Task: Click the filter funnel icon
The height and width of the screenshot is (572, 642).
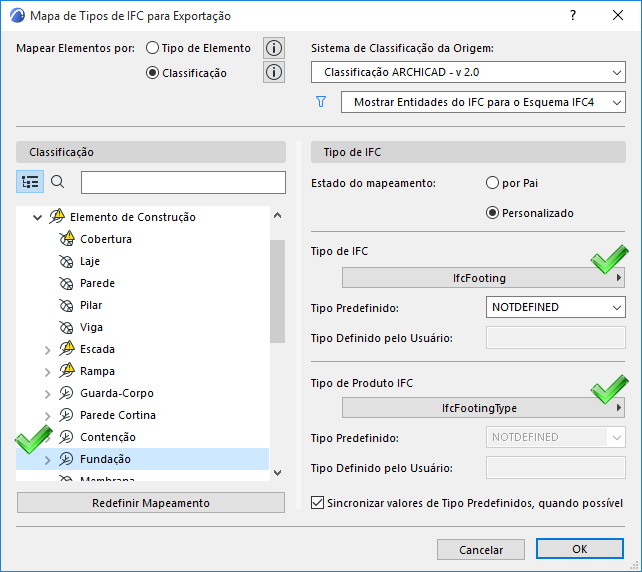Action: [x=321, y=102]
